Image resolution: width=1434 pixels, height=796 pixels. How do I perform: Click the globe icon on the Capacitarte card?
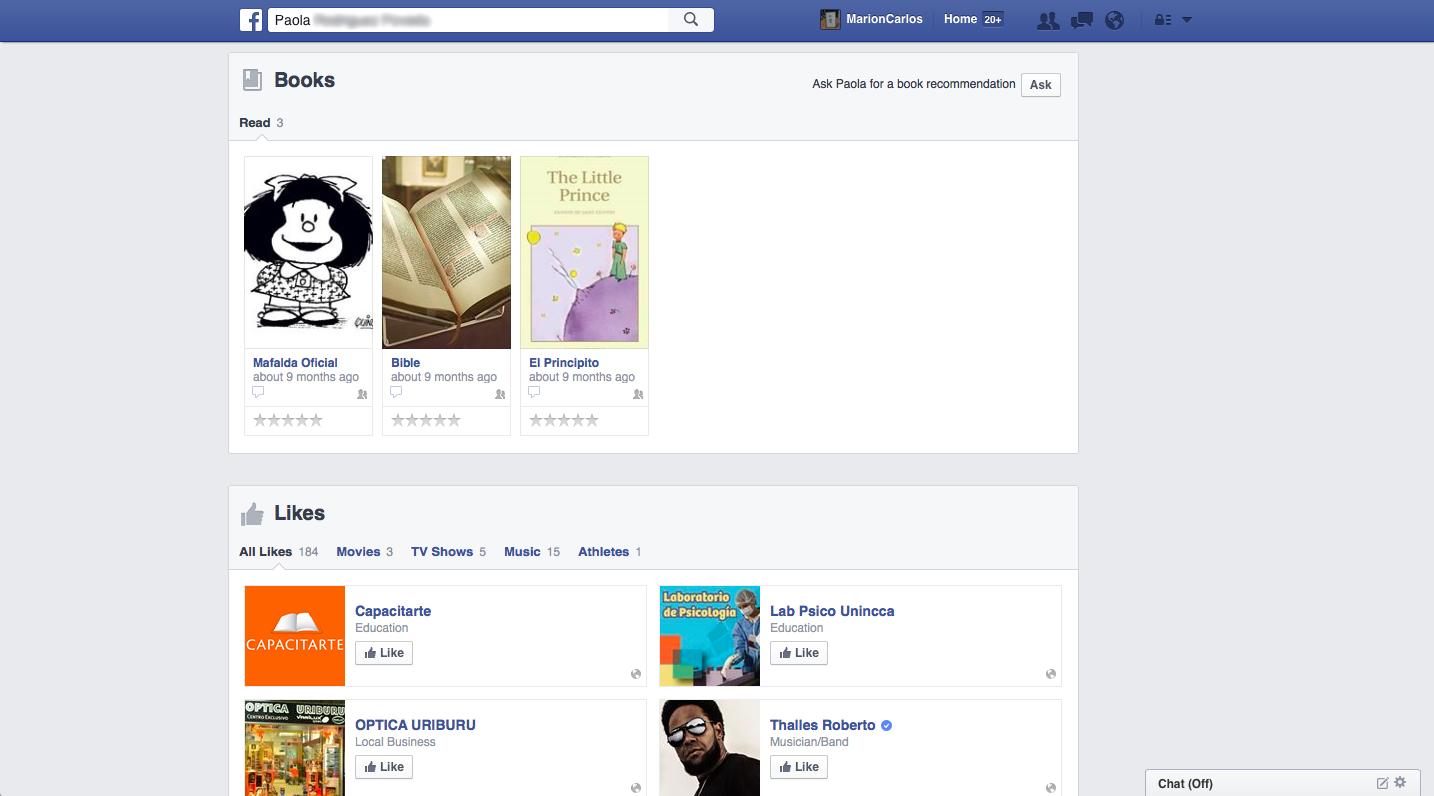[636, 674]
